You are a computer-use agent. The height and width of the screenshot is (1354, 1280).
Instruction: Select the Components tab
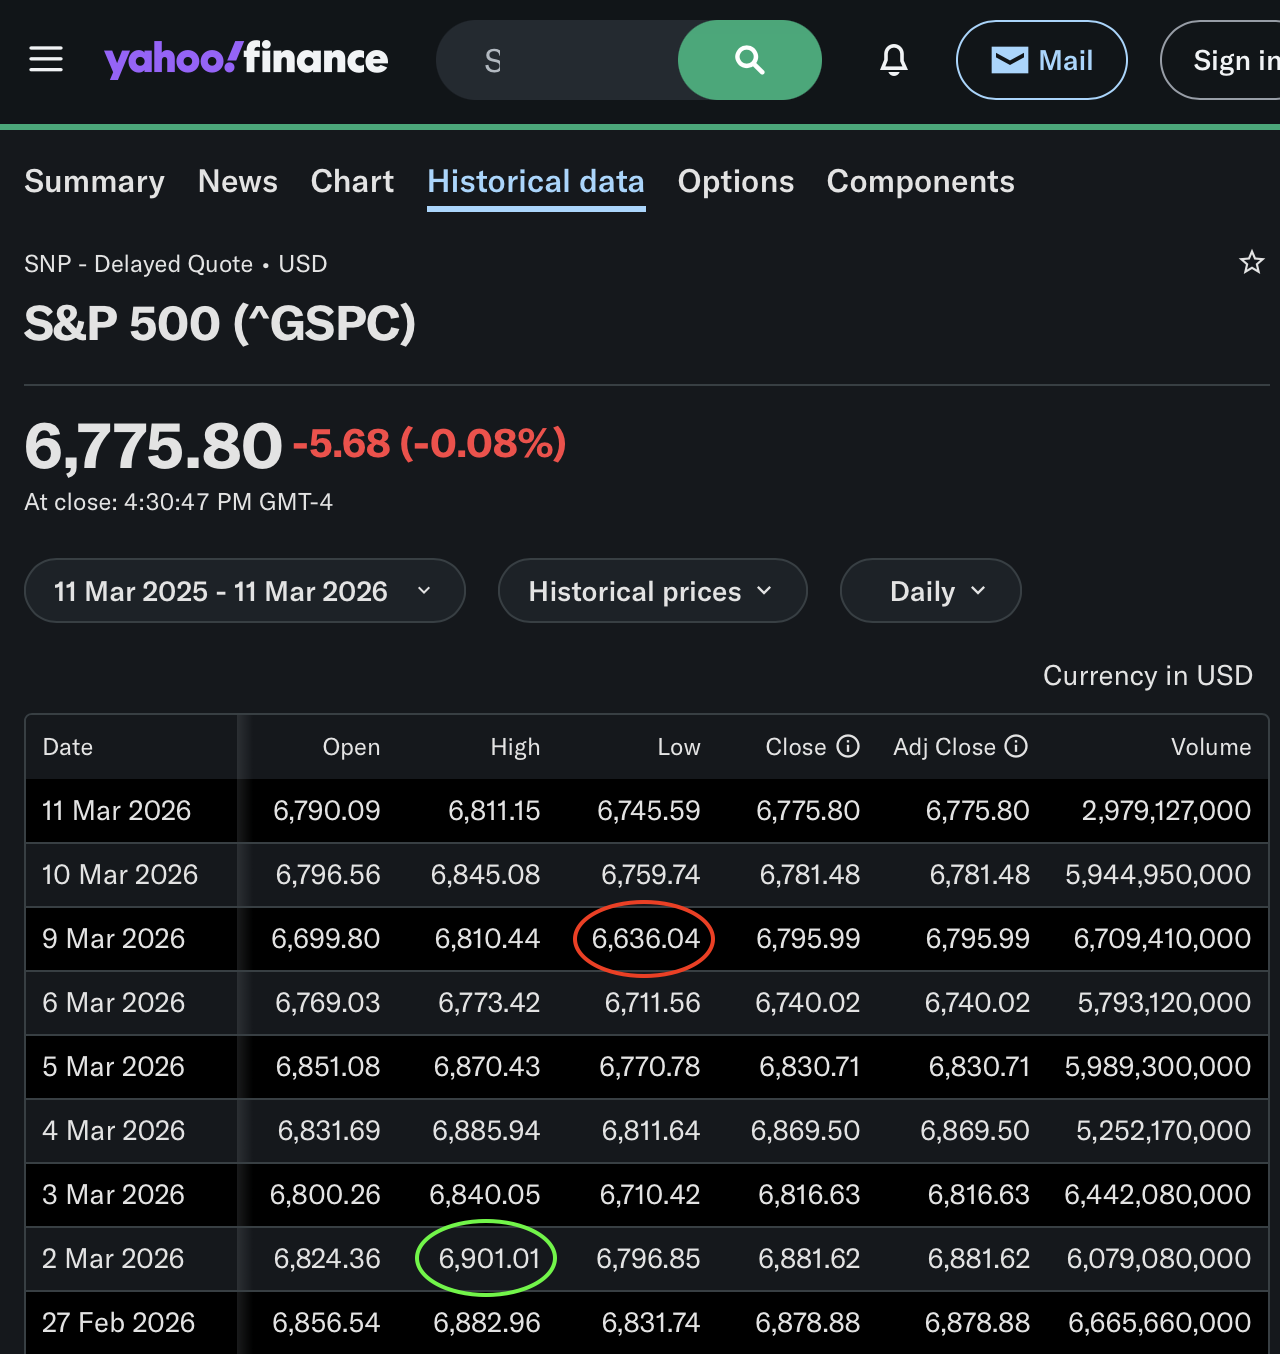coord(920,182)
